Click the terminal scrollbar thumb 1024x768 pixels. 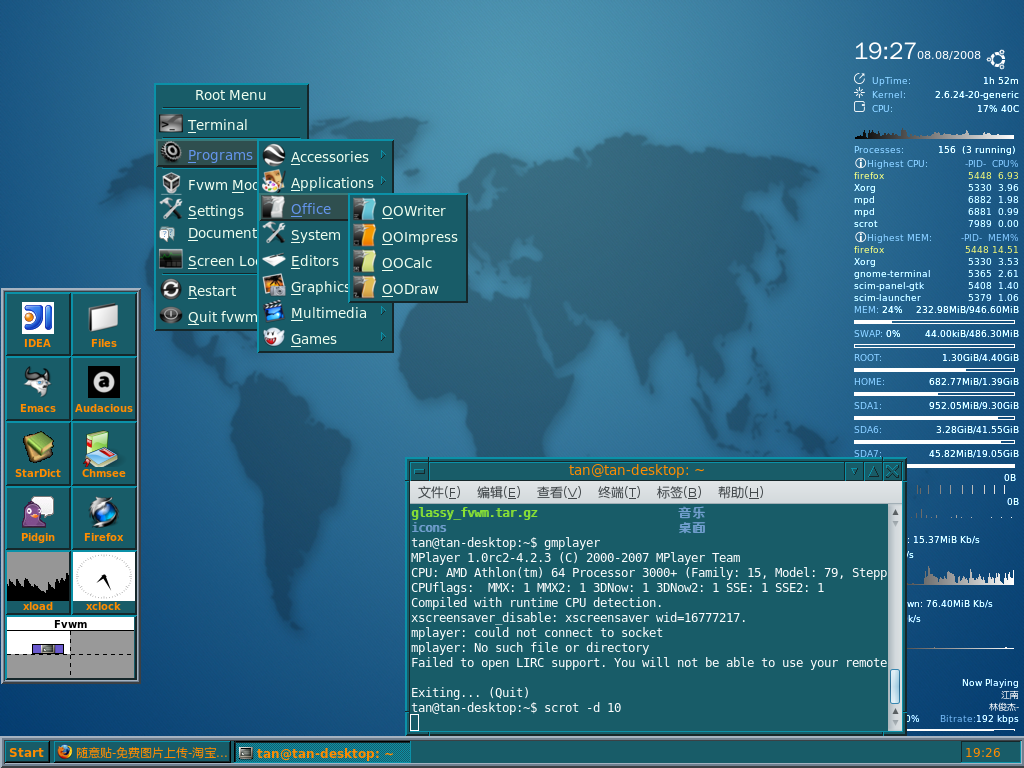coord(895,686)
